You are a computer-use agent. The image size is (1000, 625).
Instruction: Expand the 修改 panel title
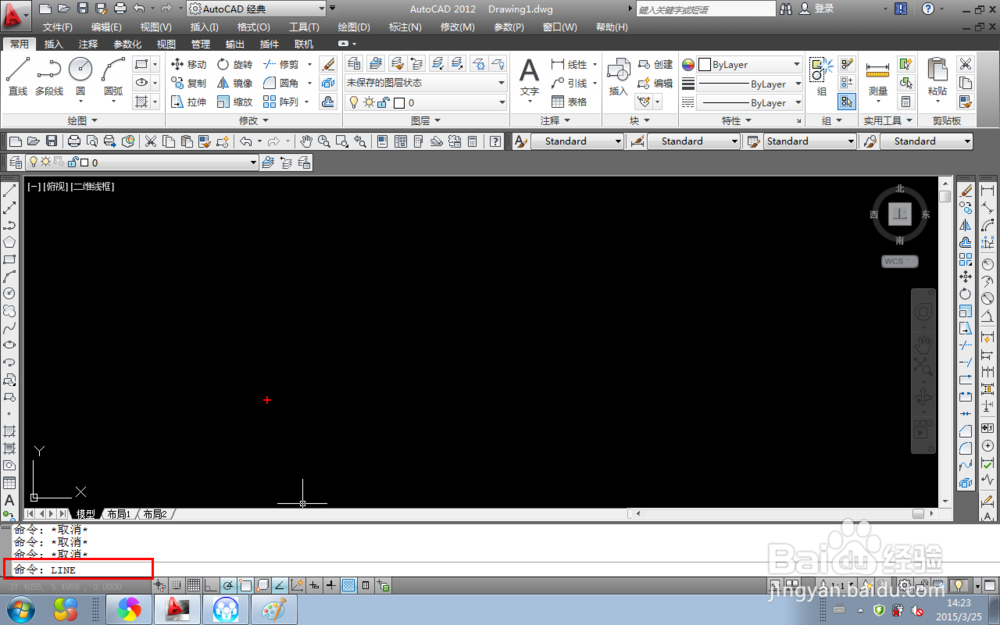pyautogui.click(x=253, y=120)
